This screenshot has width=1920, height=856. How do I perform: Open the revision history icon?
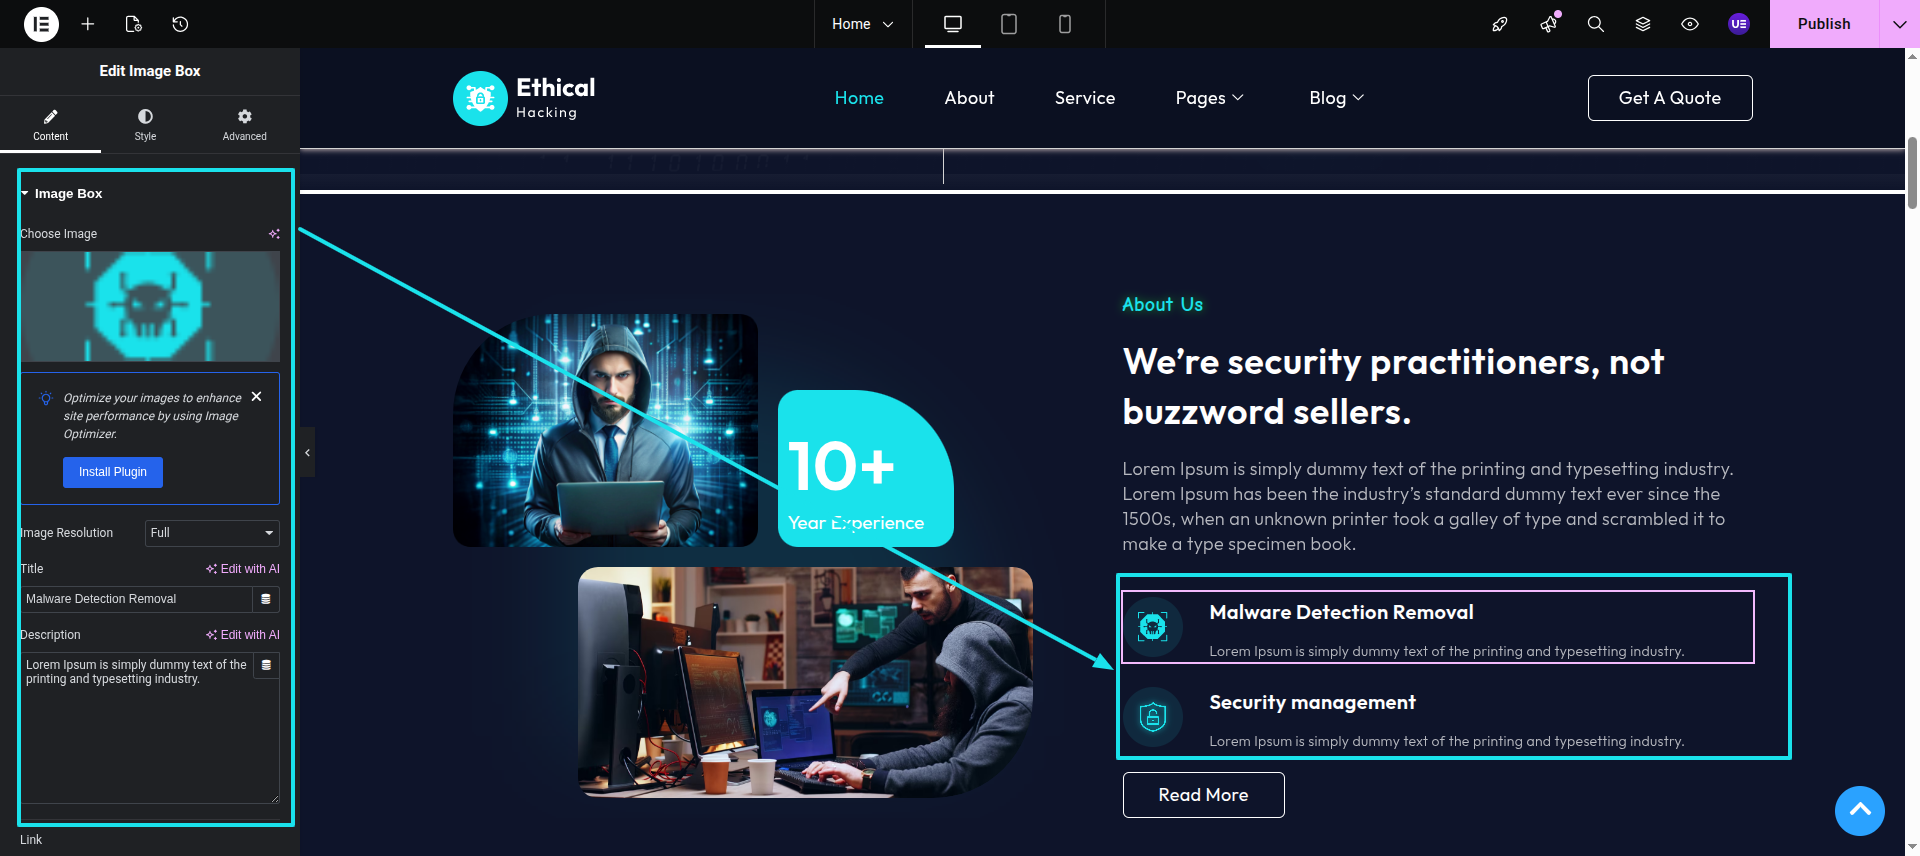180,24
